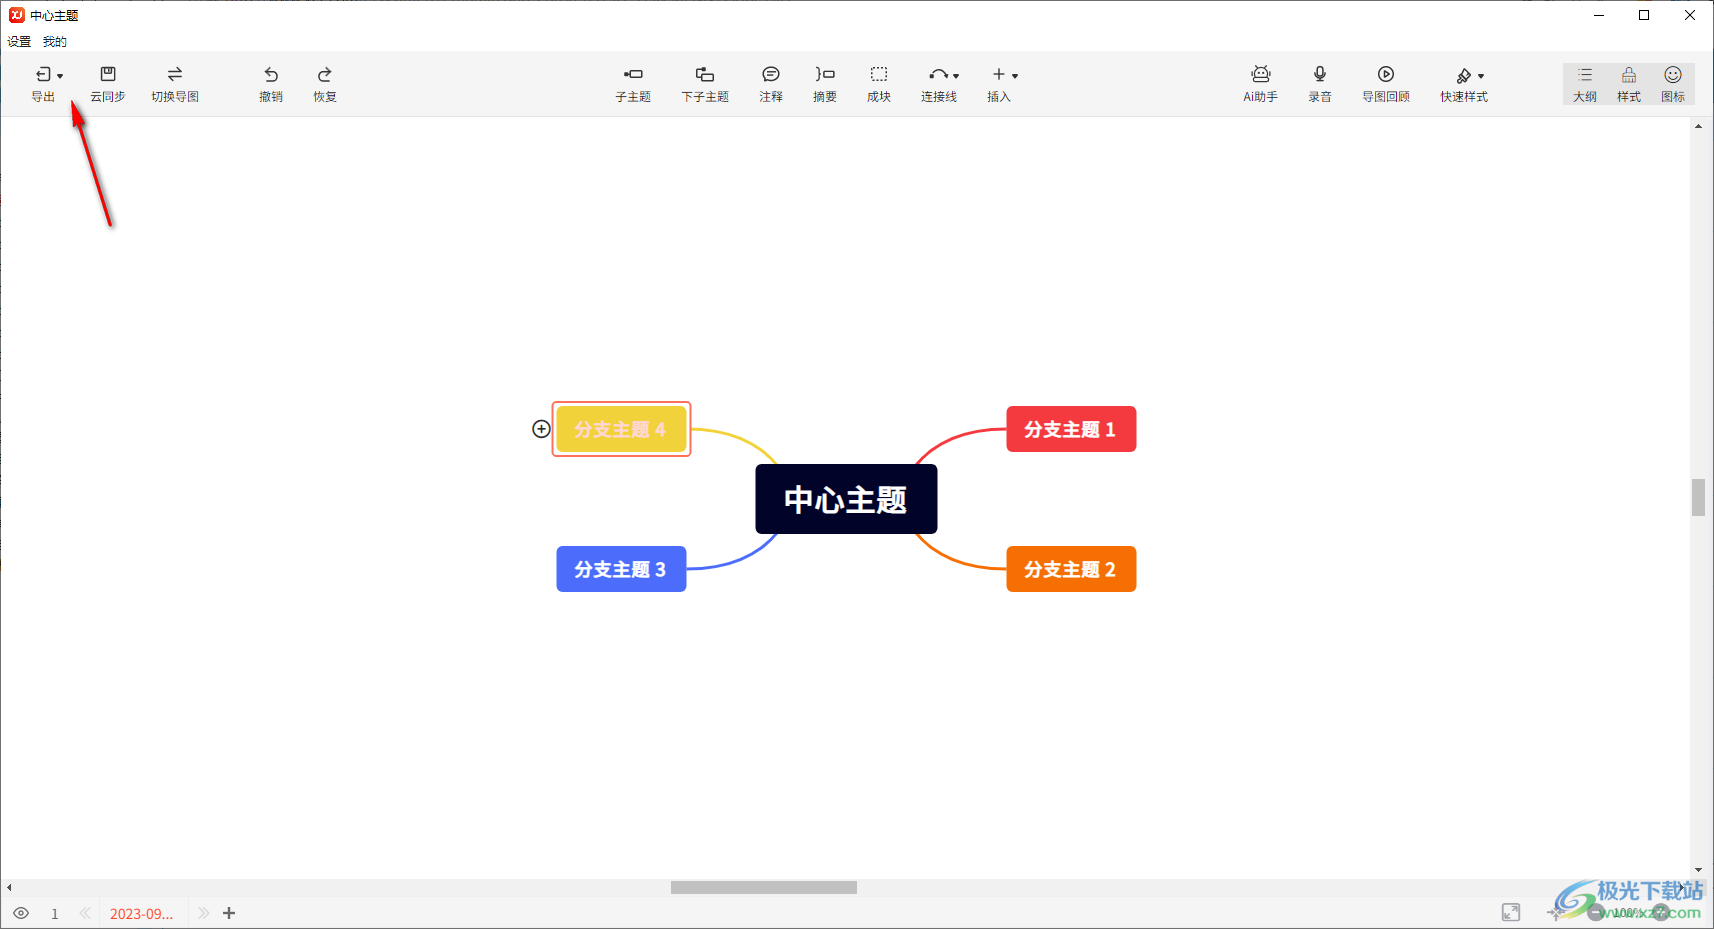1714x929 pixels.
Task: Click the 云同步 cloud sync icon
Action: [108, 74]
